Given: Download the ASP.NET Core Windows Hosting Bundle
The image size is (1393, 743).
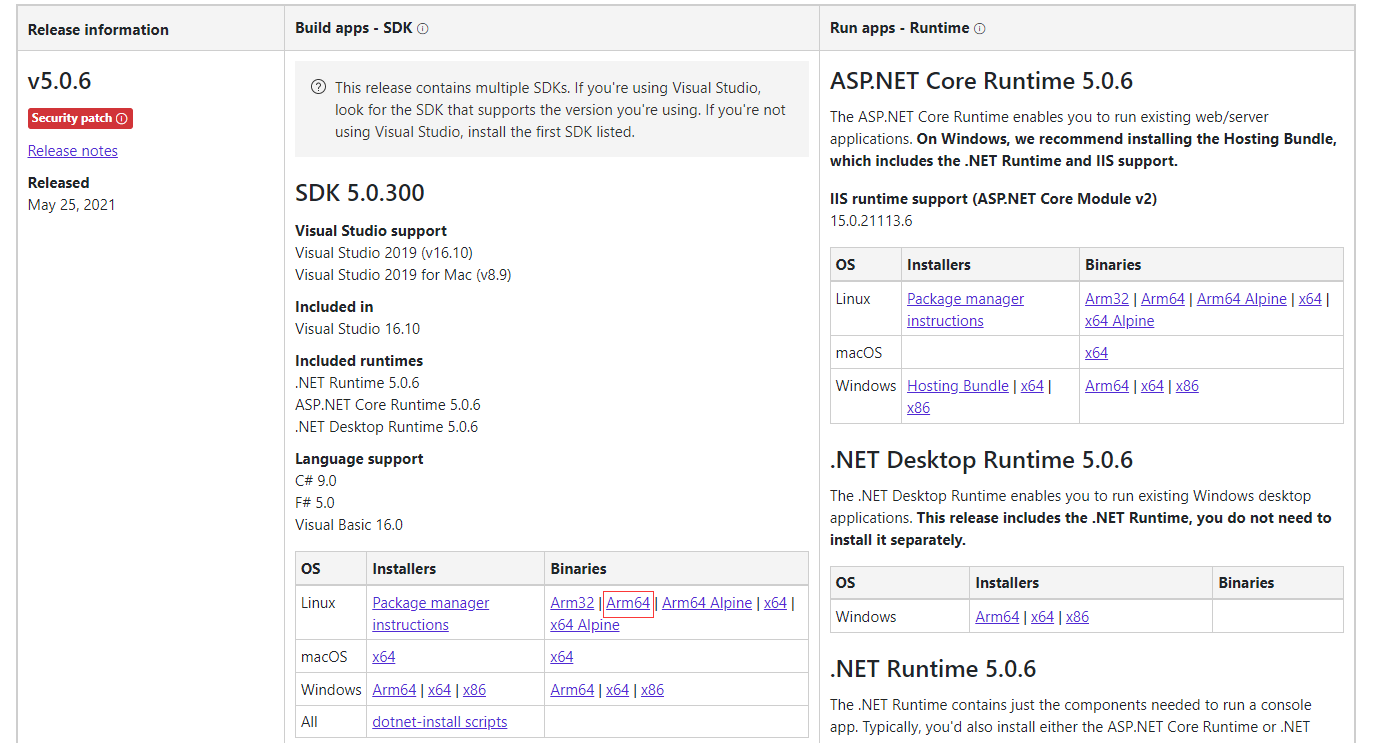Looking at the screenshot, I should (x=958, y=386).
